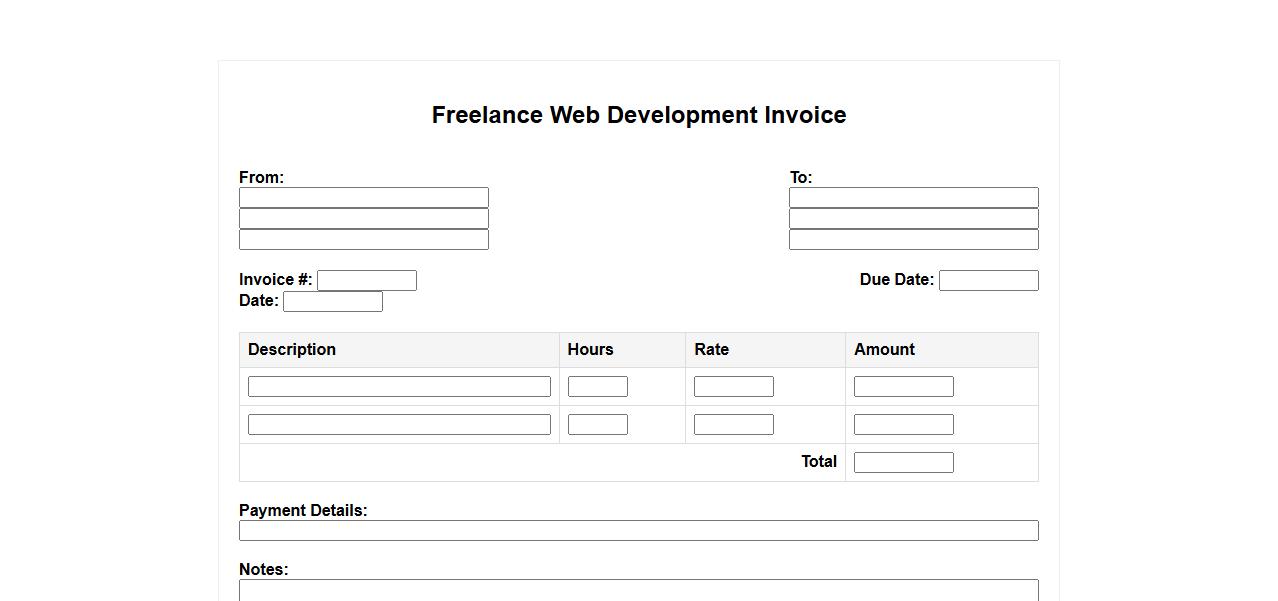
Task: Click the Total amount field
Action: (903, 463)
